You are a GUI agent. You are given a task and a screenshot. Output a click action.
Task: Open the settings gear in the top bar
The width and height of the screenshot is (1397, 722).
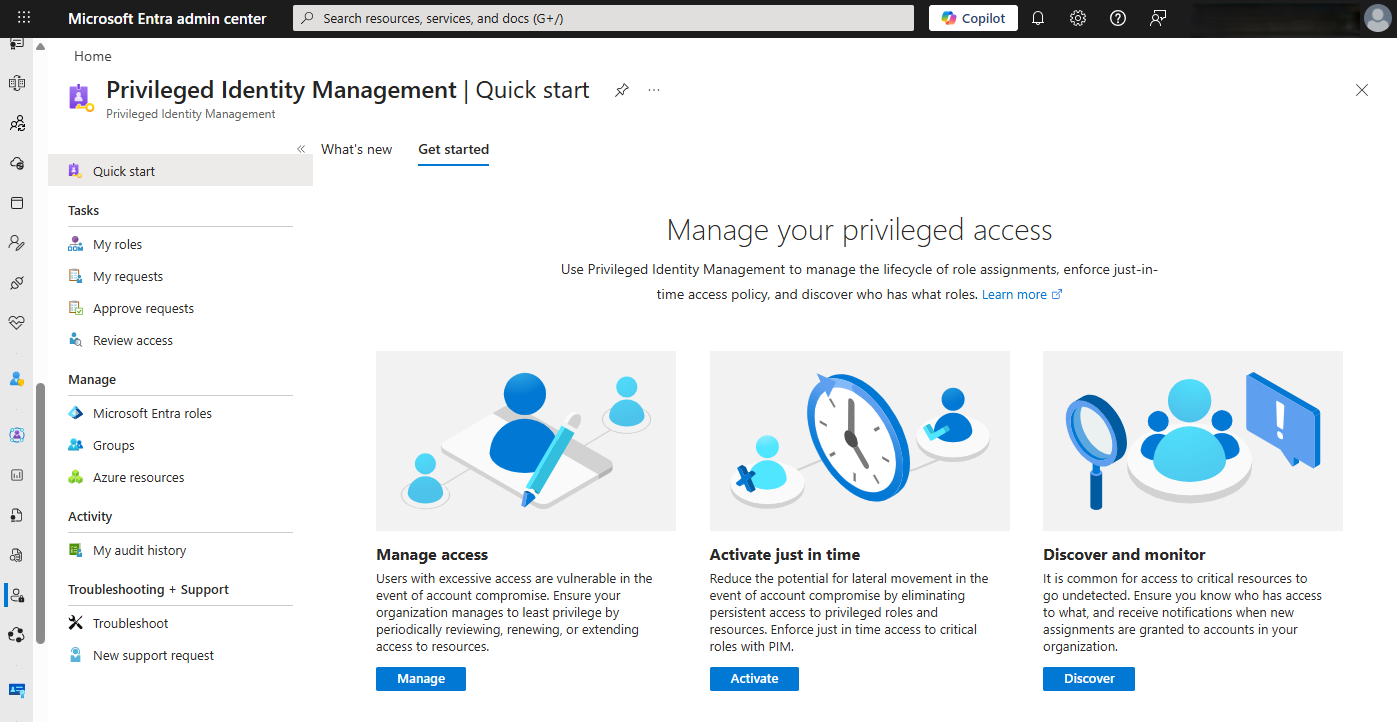click(1077, 17)
